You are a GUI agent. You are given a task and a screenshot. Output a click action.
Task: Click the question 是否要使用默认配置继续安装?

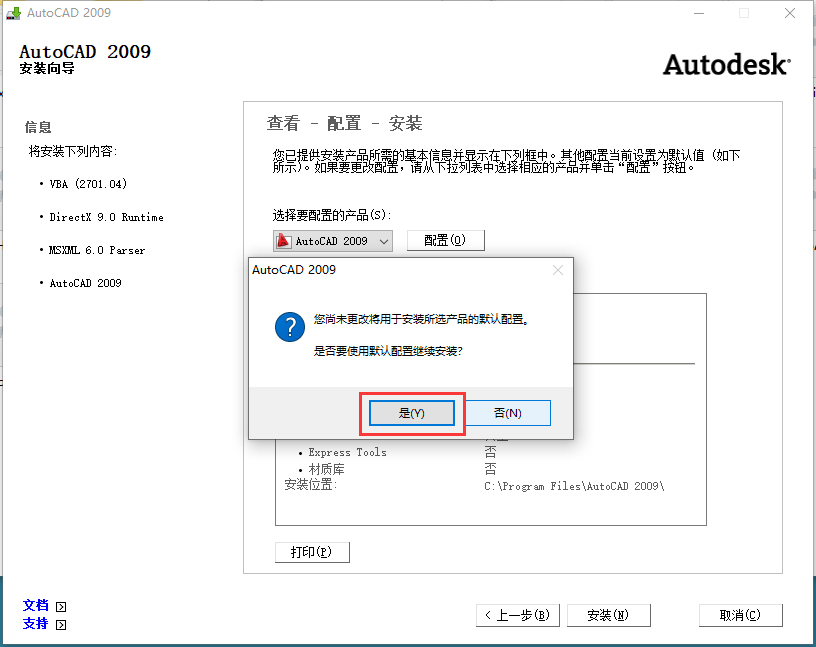tap(388, 351)
